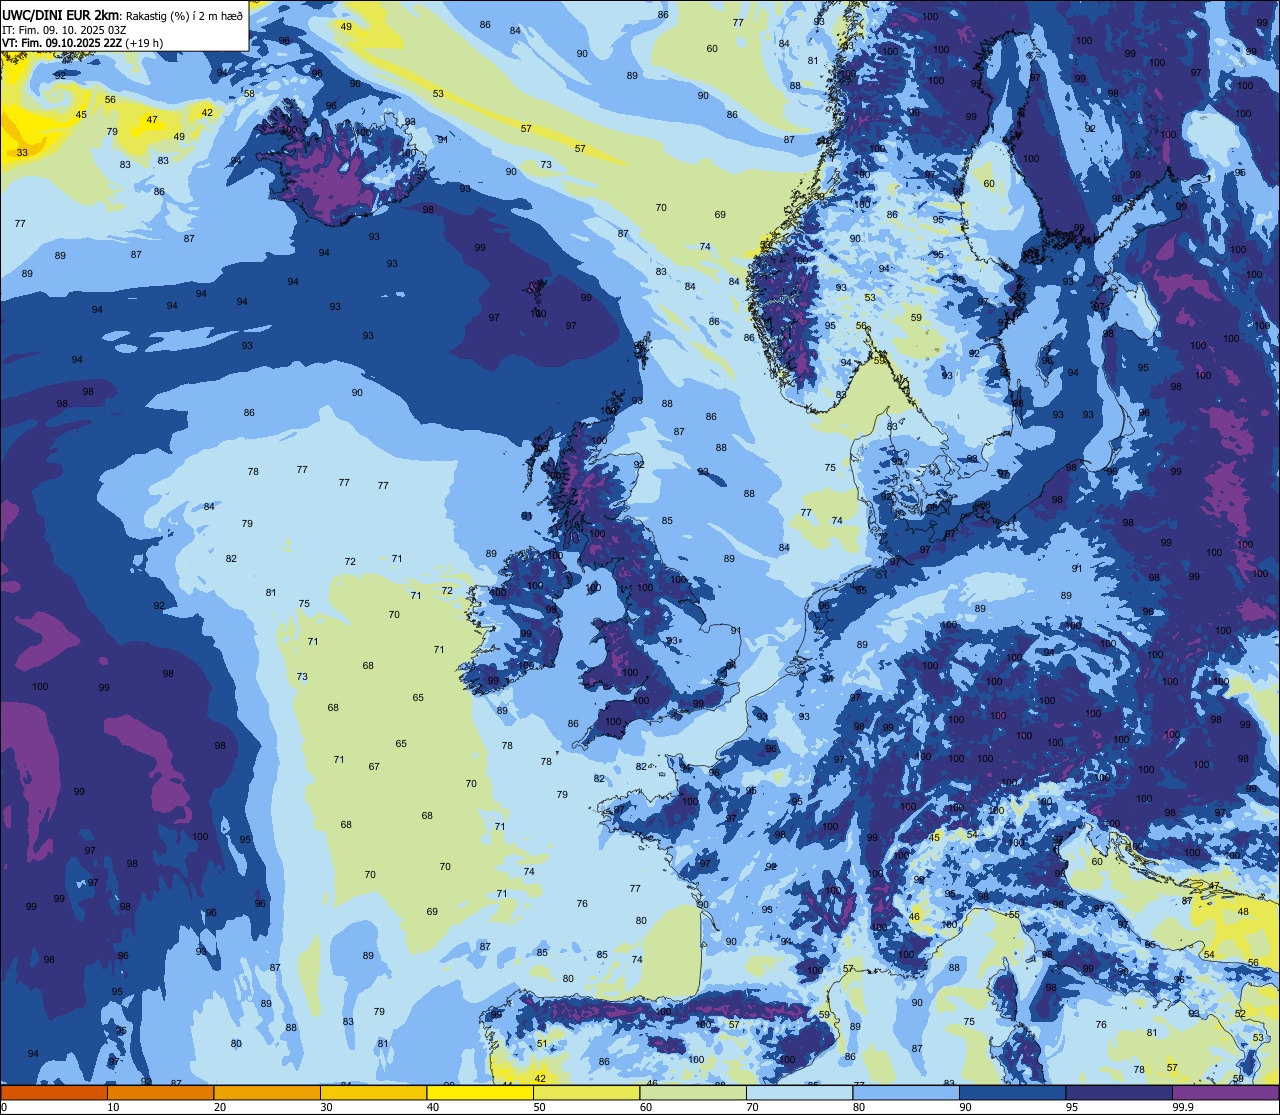Click the 'UWC/DINI EUR 2km' map title
Screen dimensions: 1280x1115
tap(61, 14)
